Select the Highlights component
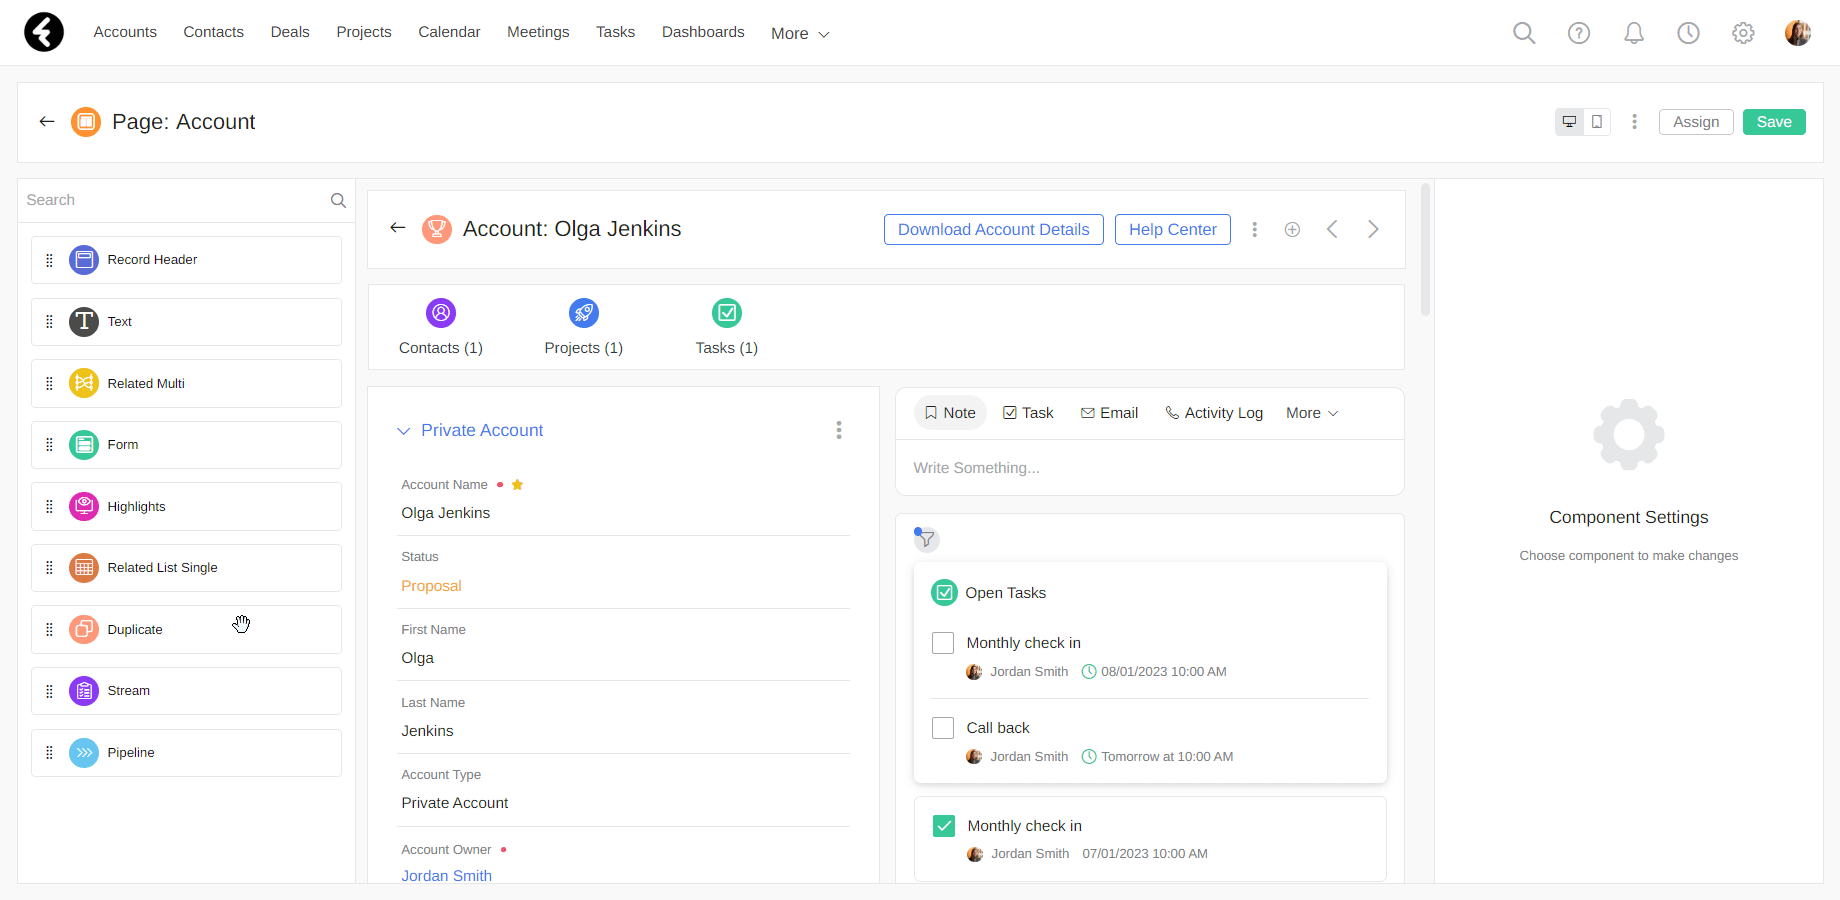Image resolution: width=1840 pixels, height=900 pixels. pyautogui.click(x=186, y=507)
